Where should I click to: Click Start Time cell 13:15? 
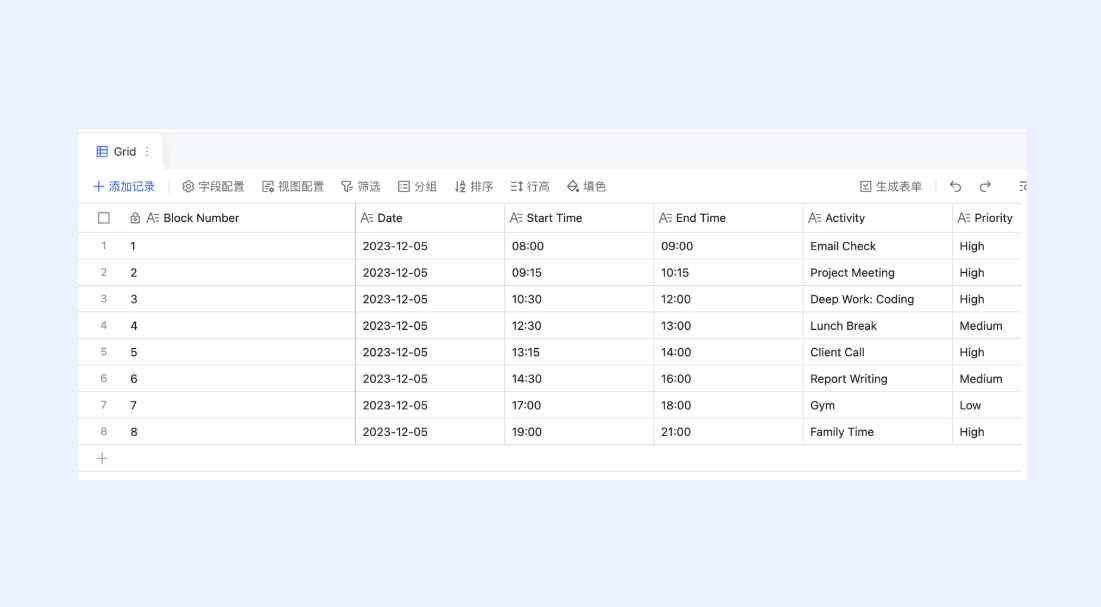tap(579, 352)
